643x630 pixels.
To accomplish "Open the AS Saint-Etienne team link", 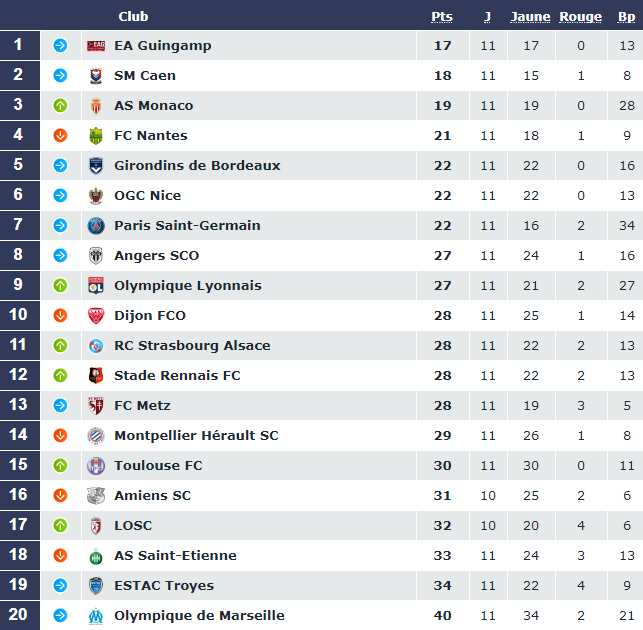I will coord(175,556).
